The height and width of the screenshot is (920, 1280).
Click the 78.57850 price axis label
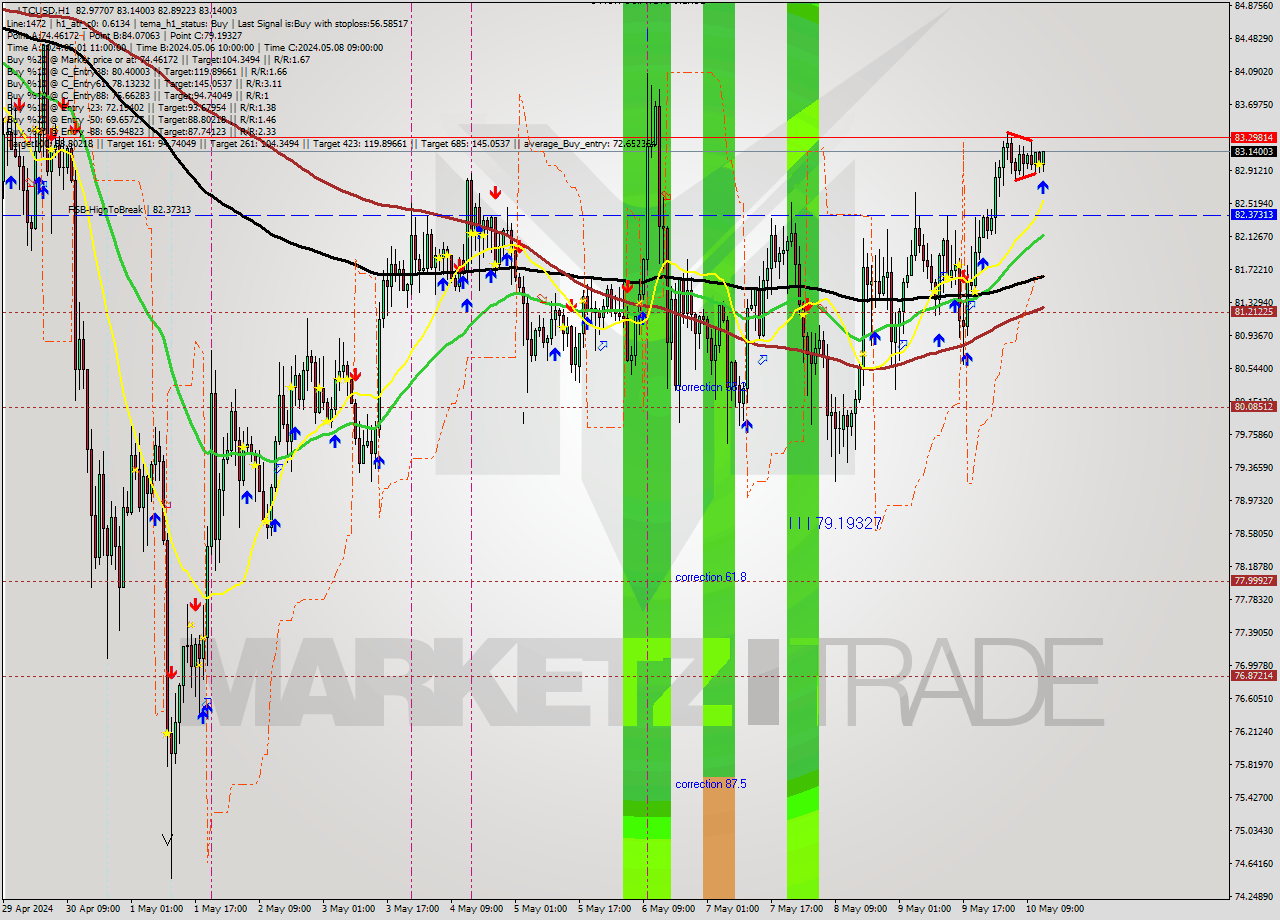(1253, 533)
